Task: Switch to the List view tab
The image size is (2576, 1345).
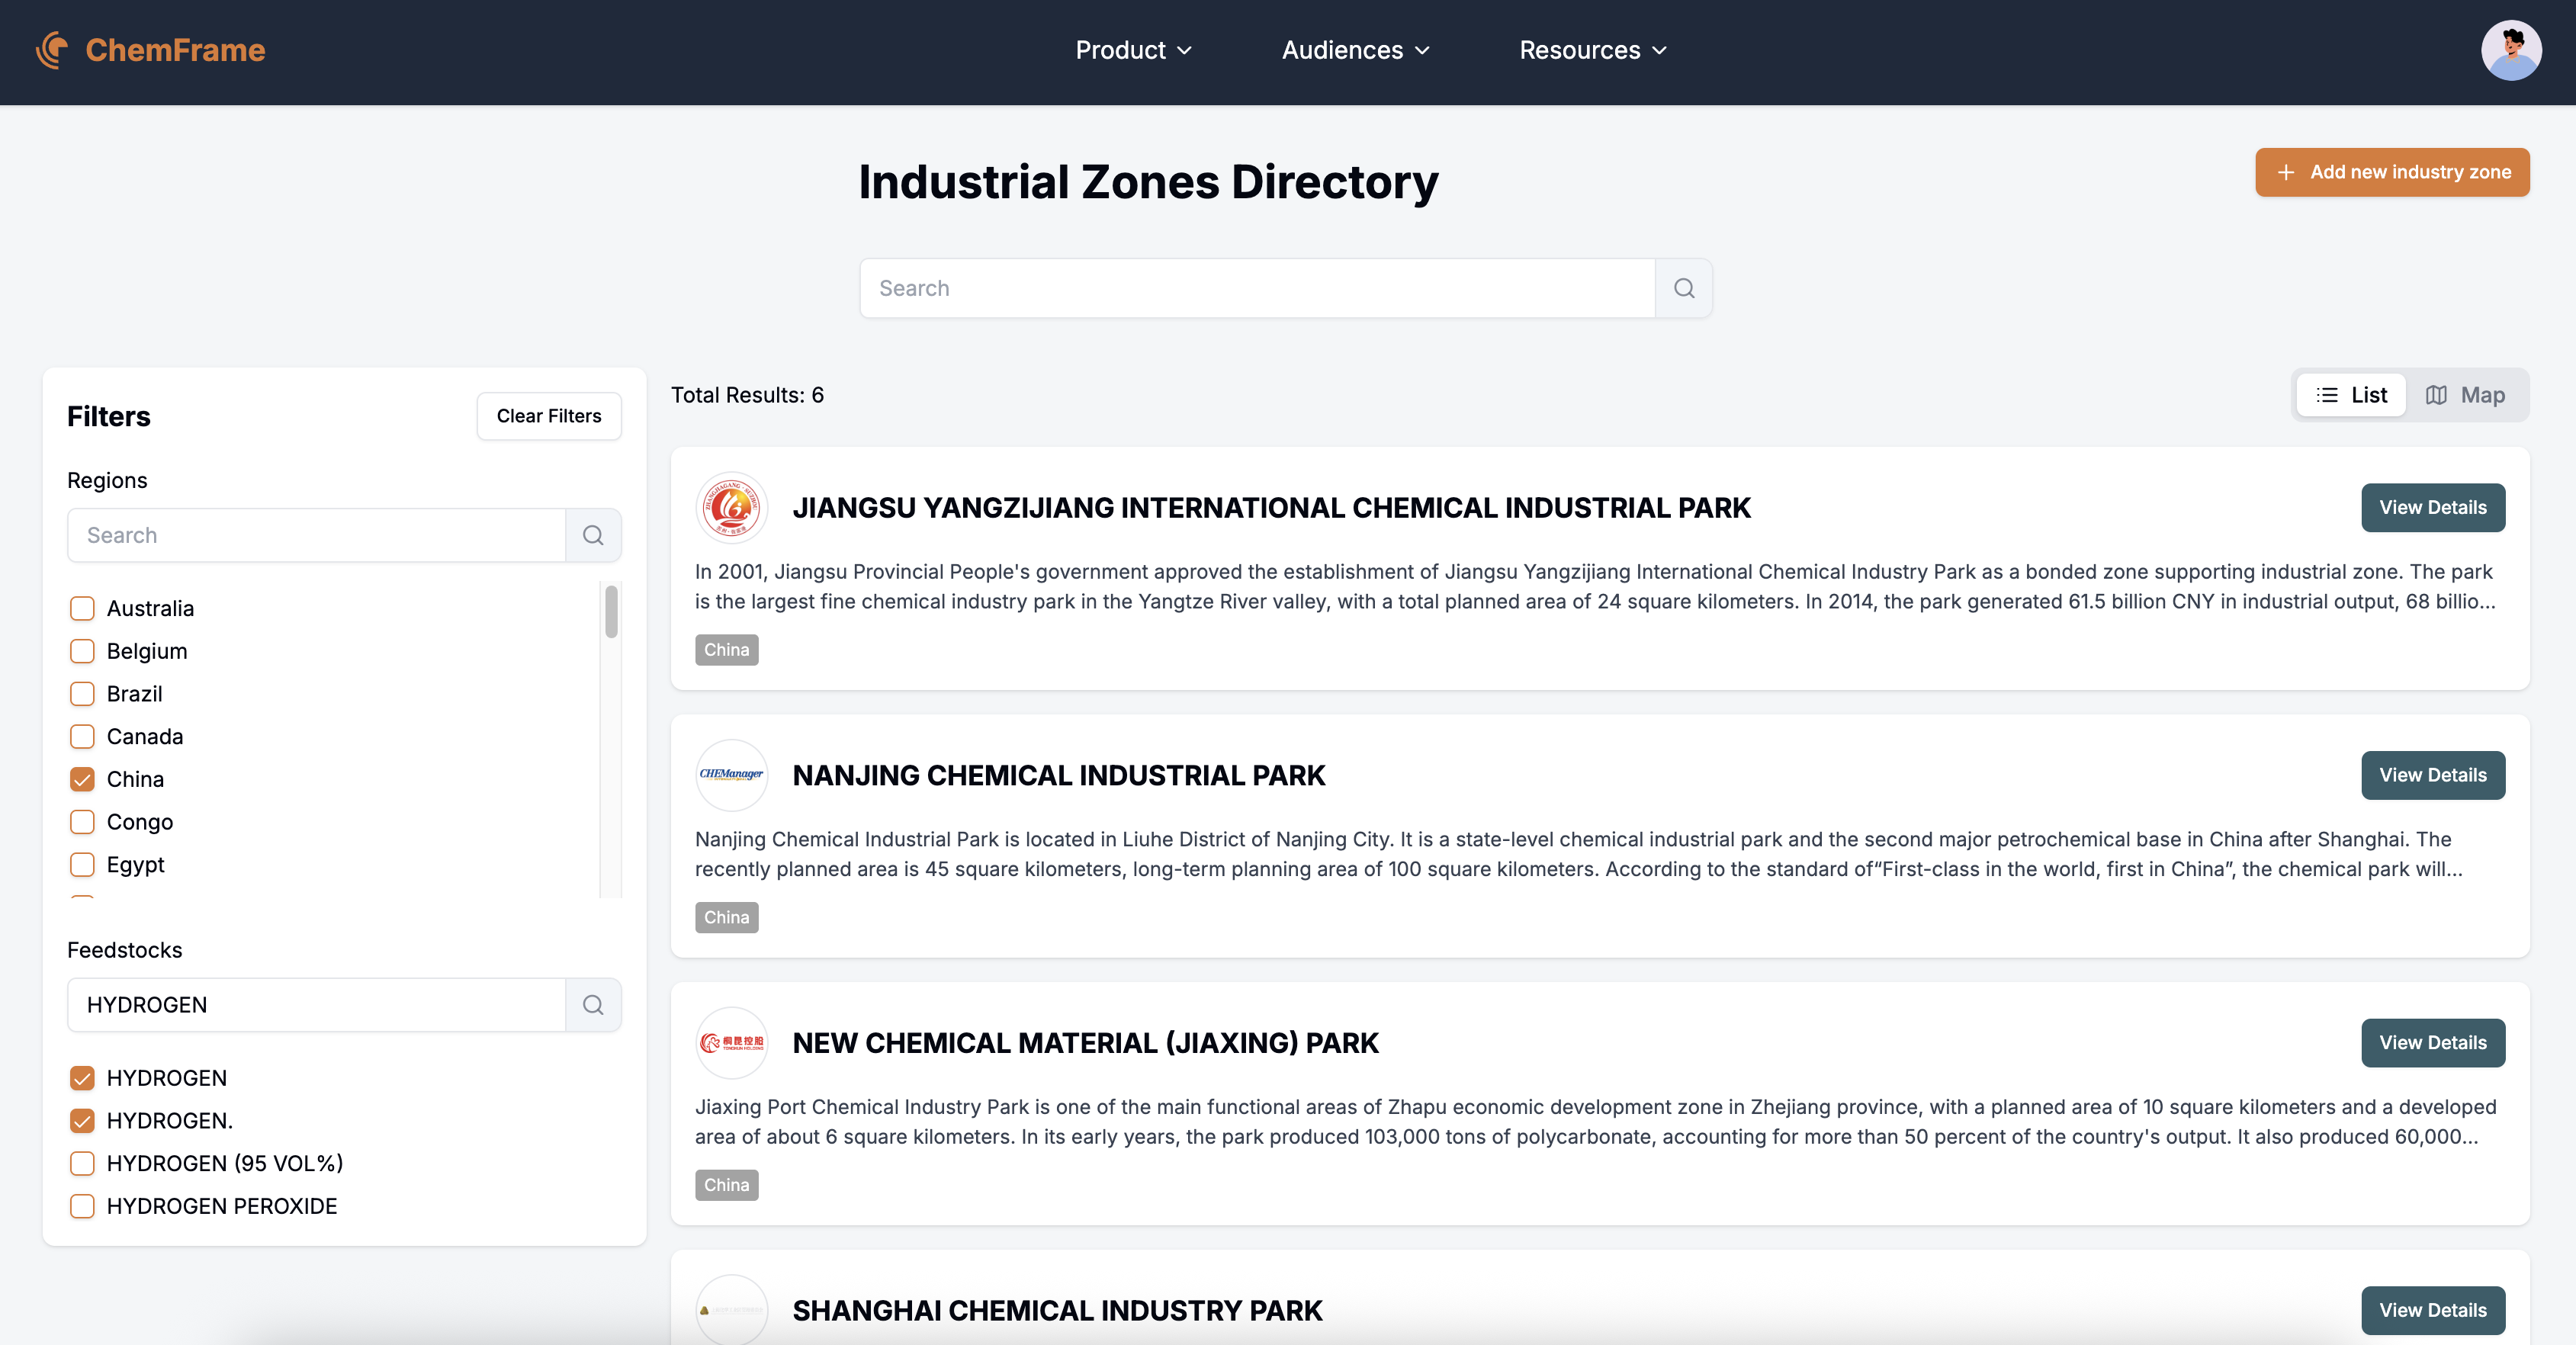Action: [x=2351, y=395]
